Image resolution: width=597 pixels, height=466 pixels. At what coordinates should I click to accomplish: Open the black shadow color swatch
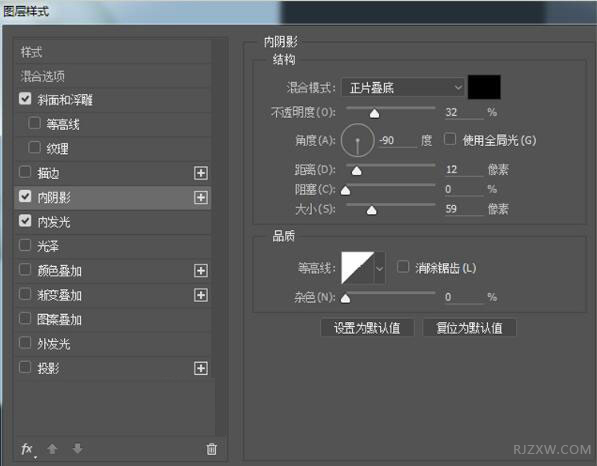[484, 87]
